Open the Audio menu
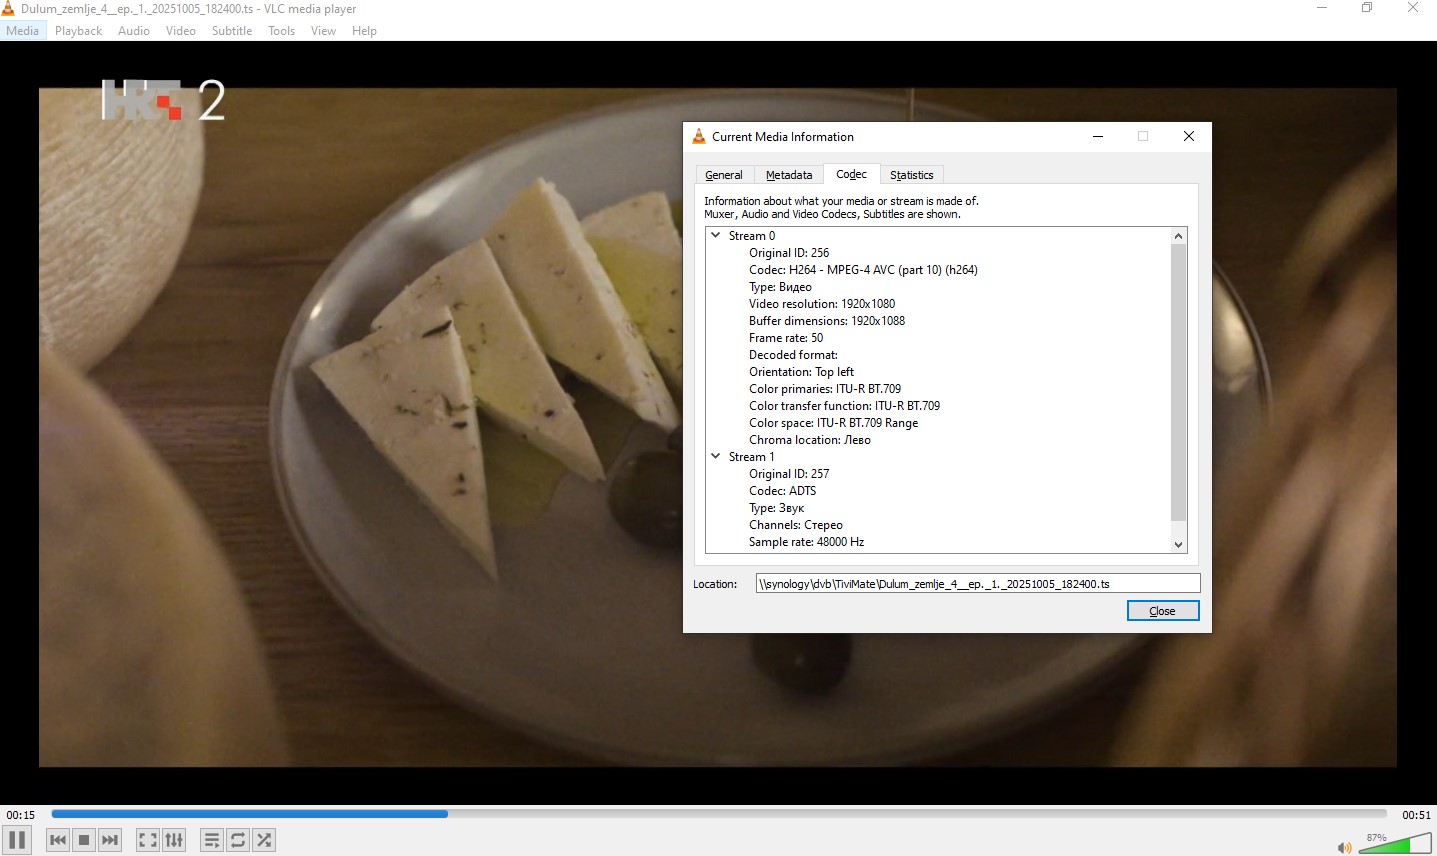Viewport: 1437px width, 856px height. pyautogui.click(x=134, y=31)
